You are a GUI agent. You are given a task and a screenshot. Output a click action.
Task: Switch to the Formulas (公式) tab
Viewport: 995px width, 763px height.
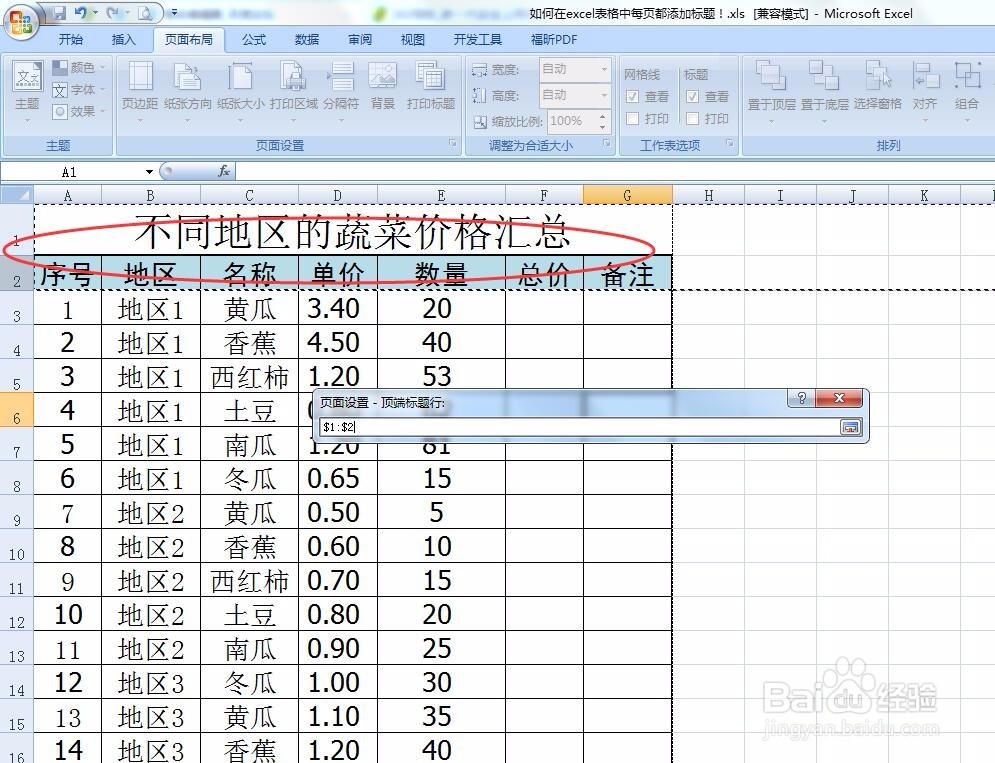point(254,39)
